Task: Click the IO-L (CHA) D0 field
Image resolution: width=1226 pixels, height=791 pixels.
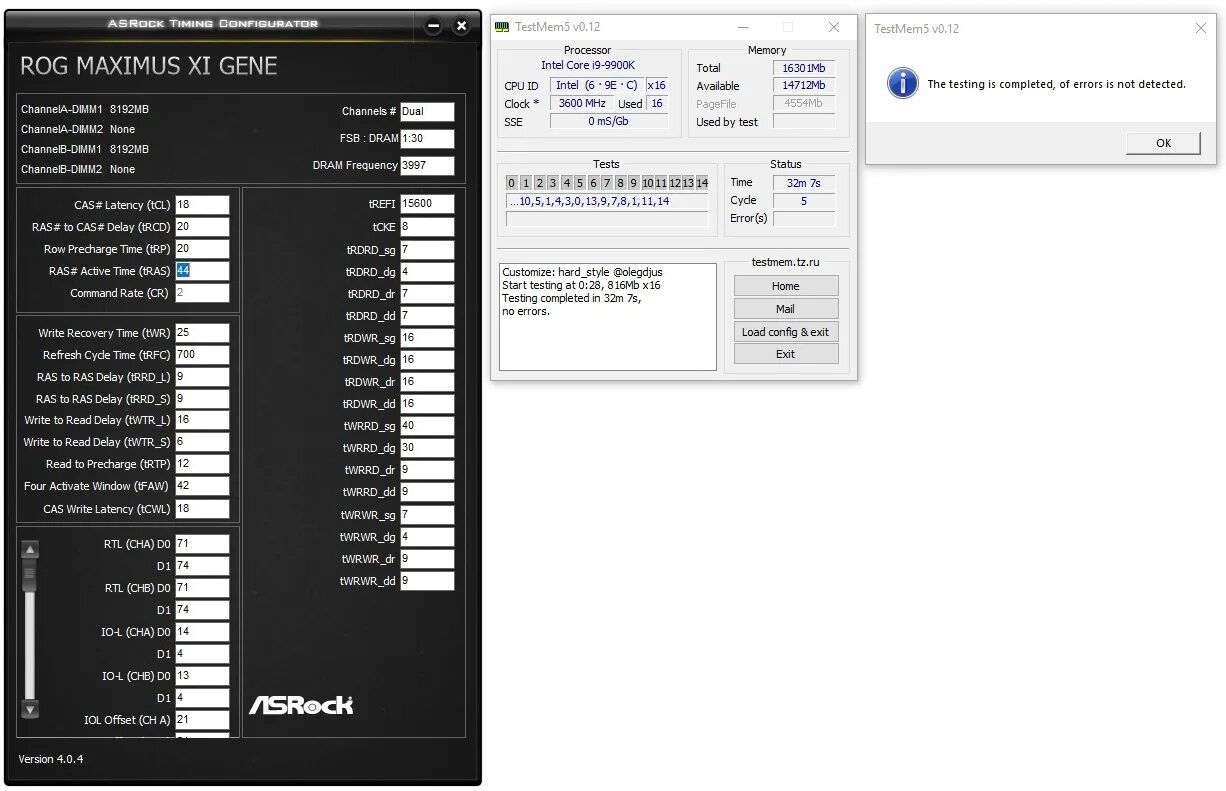Action: coord(202,632)
